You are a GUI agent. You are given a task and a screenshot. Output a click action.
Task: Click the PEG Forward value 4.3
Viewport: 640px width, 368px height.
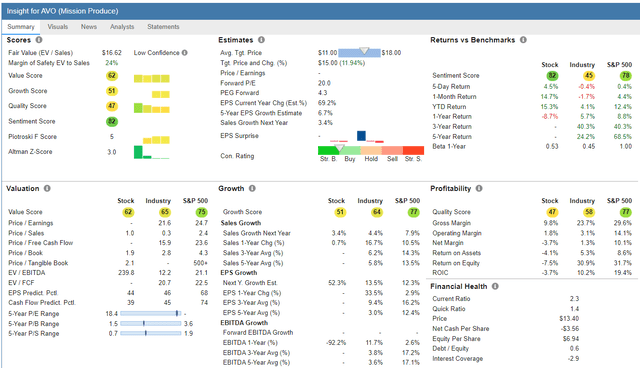tap(322, 93)
